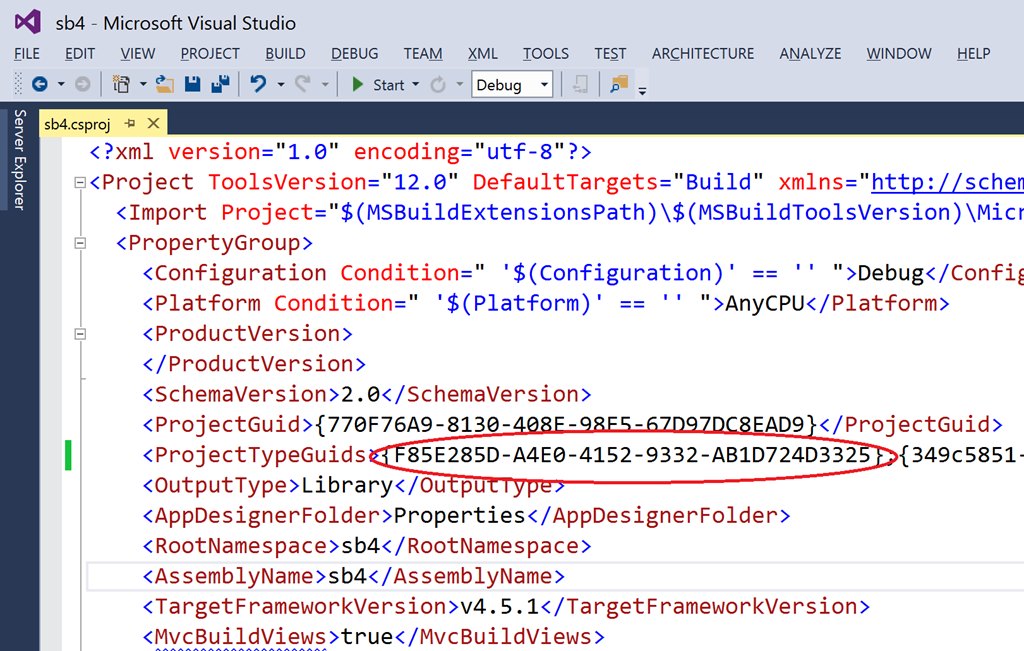Click the OutputType value Library

[x=347, y=485]
